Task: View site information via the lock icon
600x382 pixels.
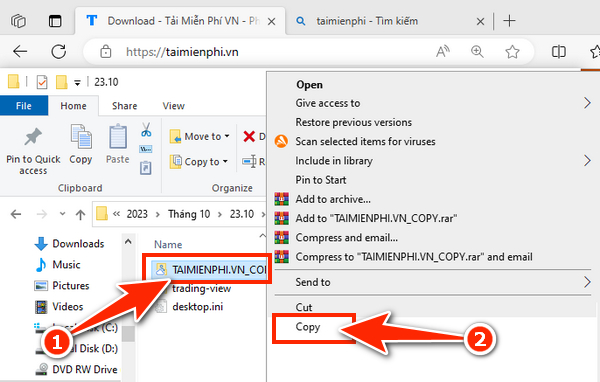Action: click(106, 51)
